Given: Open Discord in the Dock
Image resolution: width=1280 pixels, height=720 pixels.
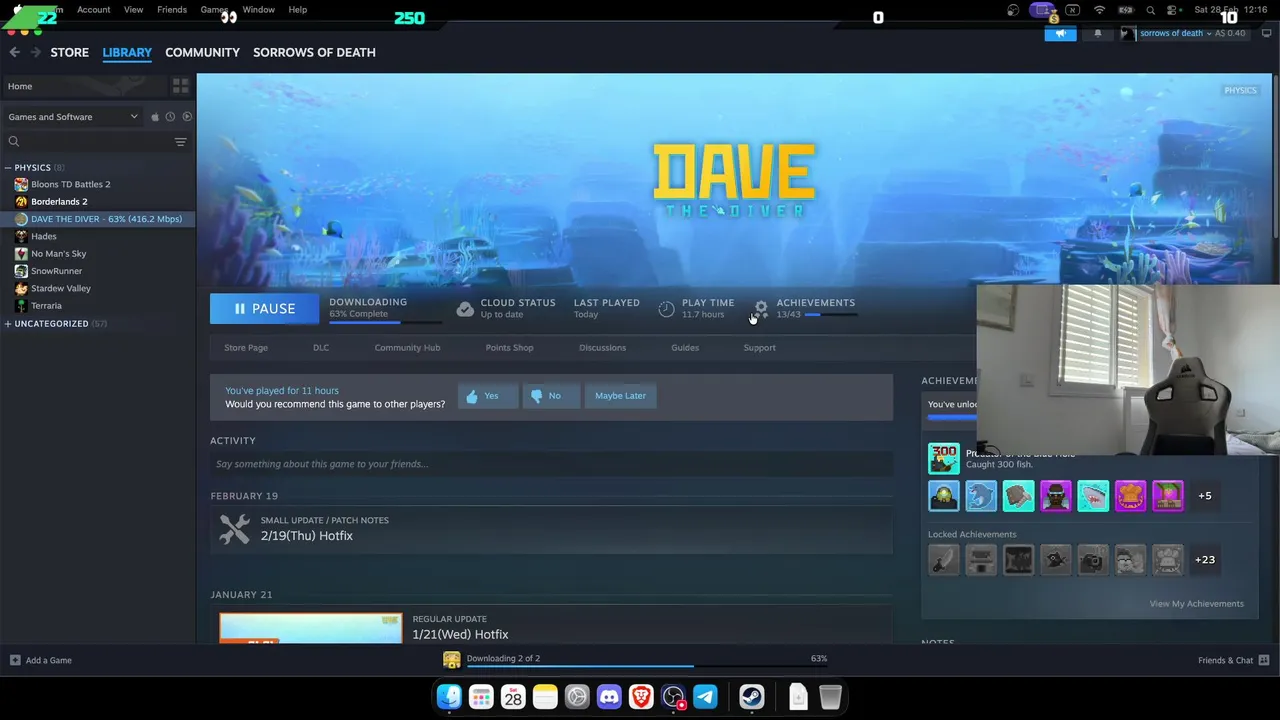Looking at the screenshot, I should coord(609,697).
